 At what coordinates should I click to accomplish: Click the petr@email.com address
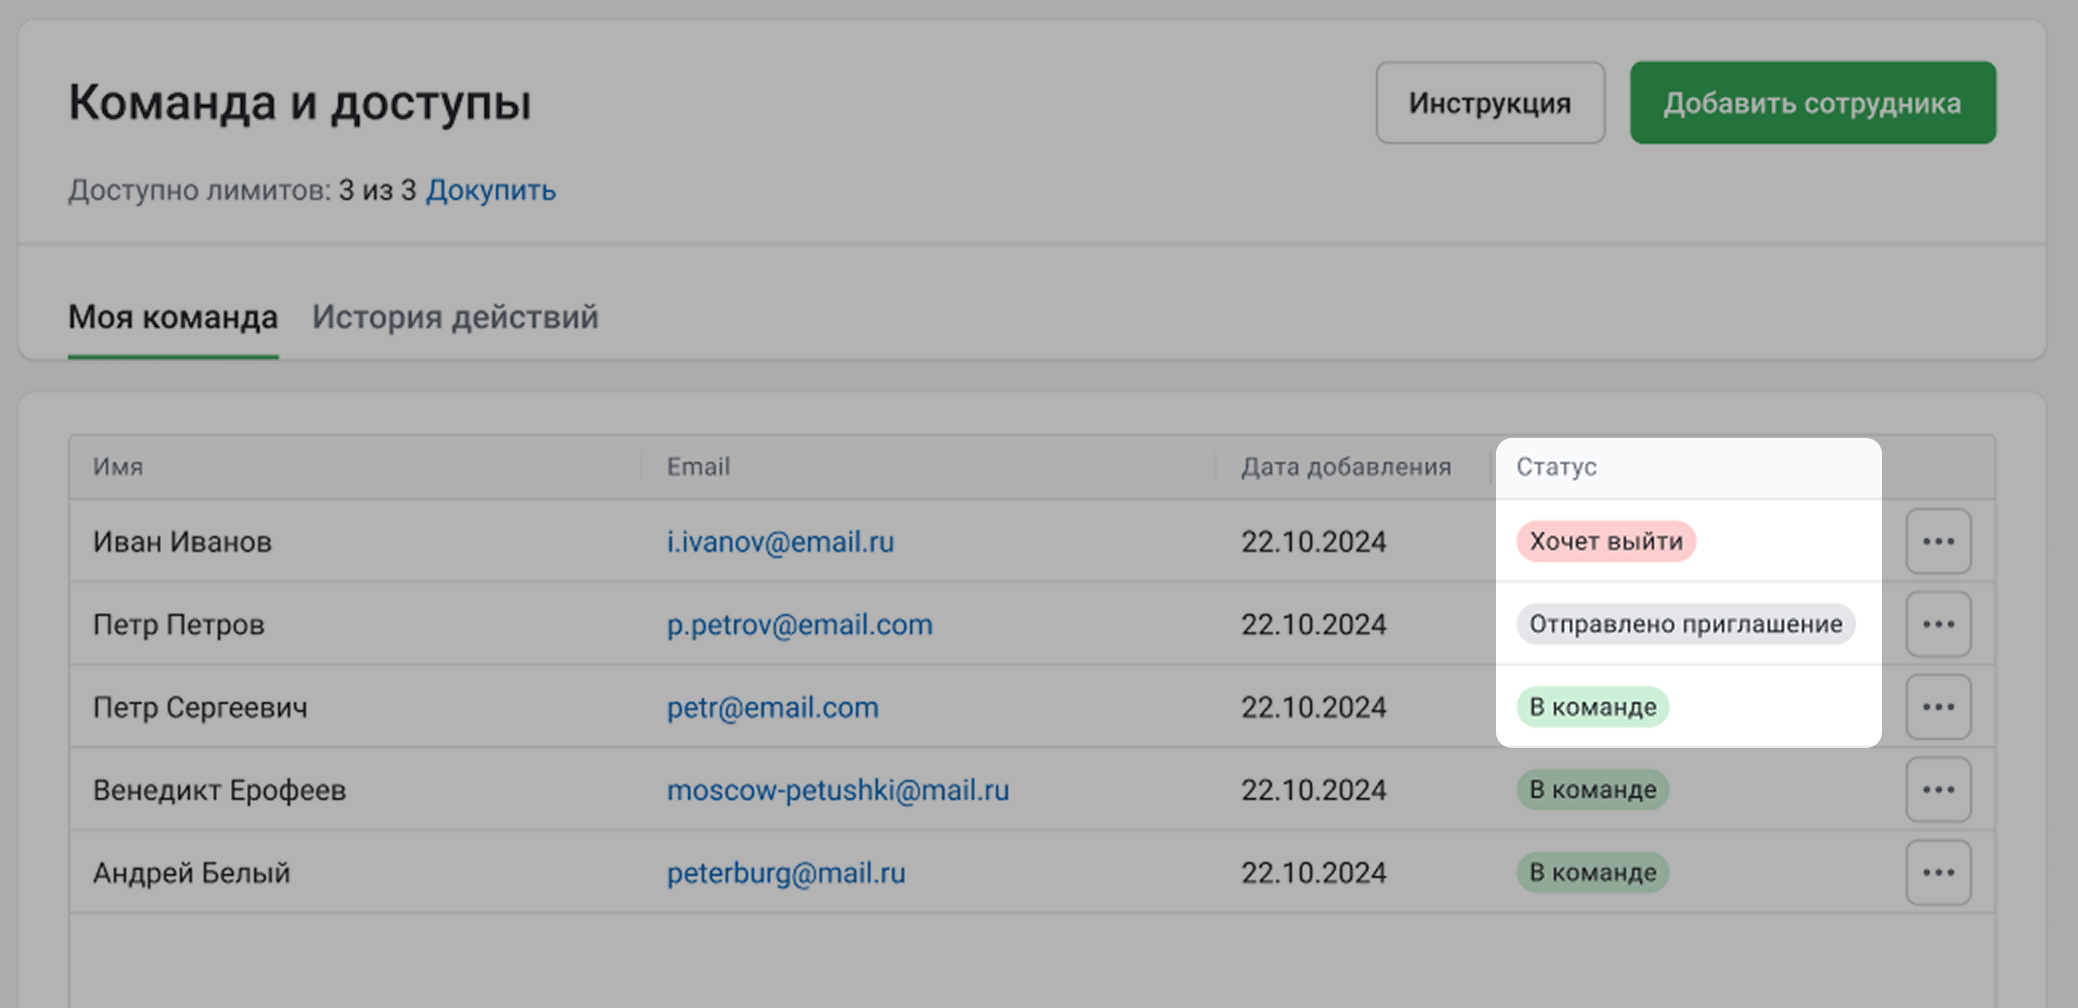click(772, 707)
